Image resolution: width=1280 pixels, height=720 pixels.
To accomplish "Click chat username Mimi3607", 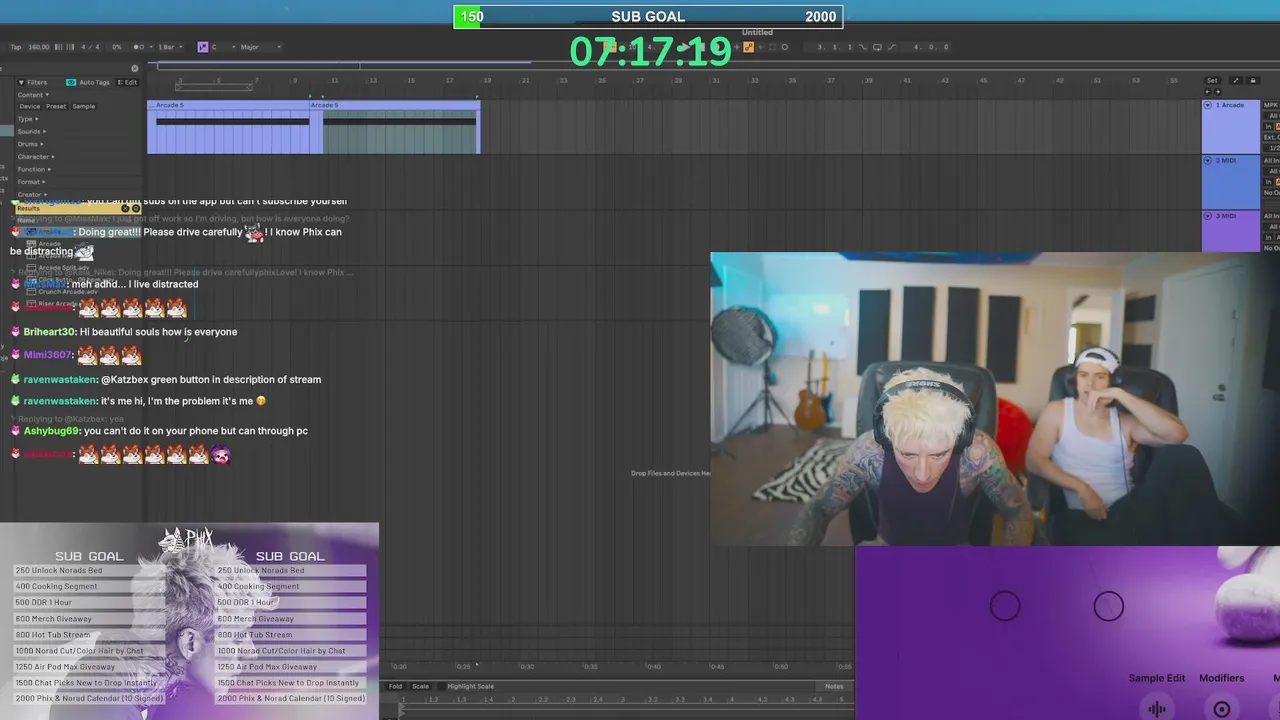I will tap(47, 355).
